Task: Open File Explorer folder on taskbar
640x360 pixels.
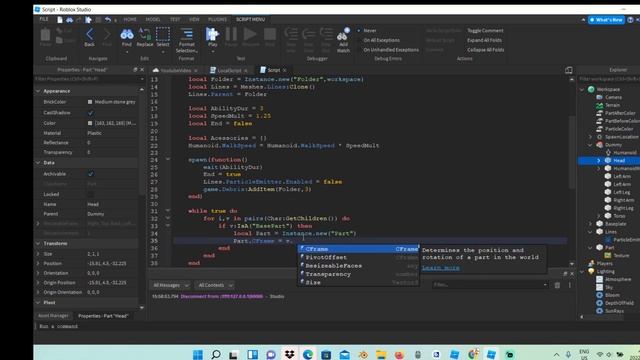Action: [x=381, y=354]
